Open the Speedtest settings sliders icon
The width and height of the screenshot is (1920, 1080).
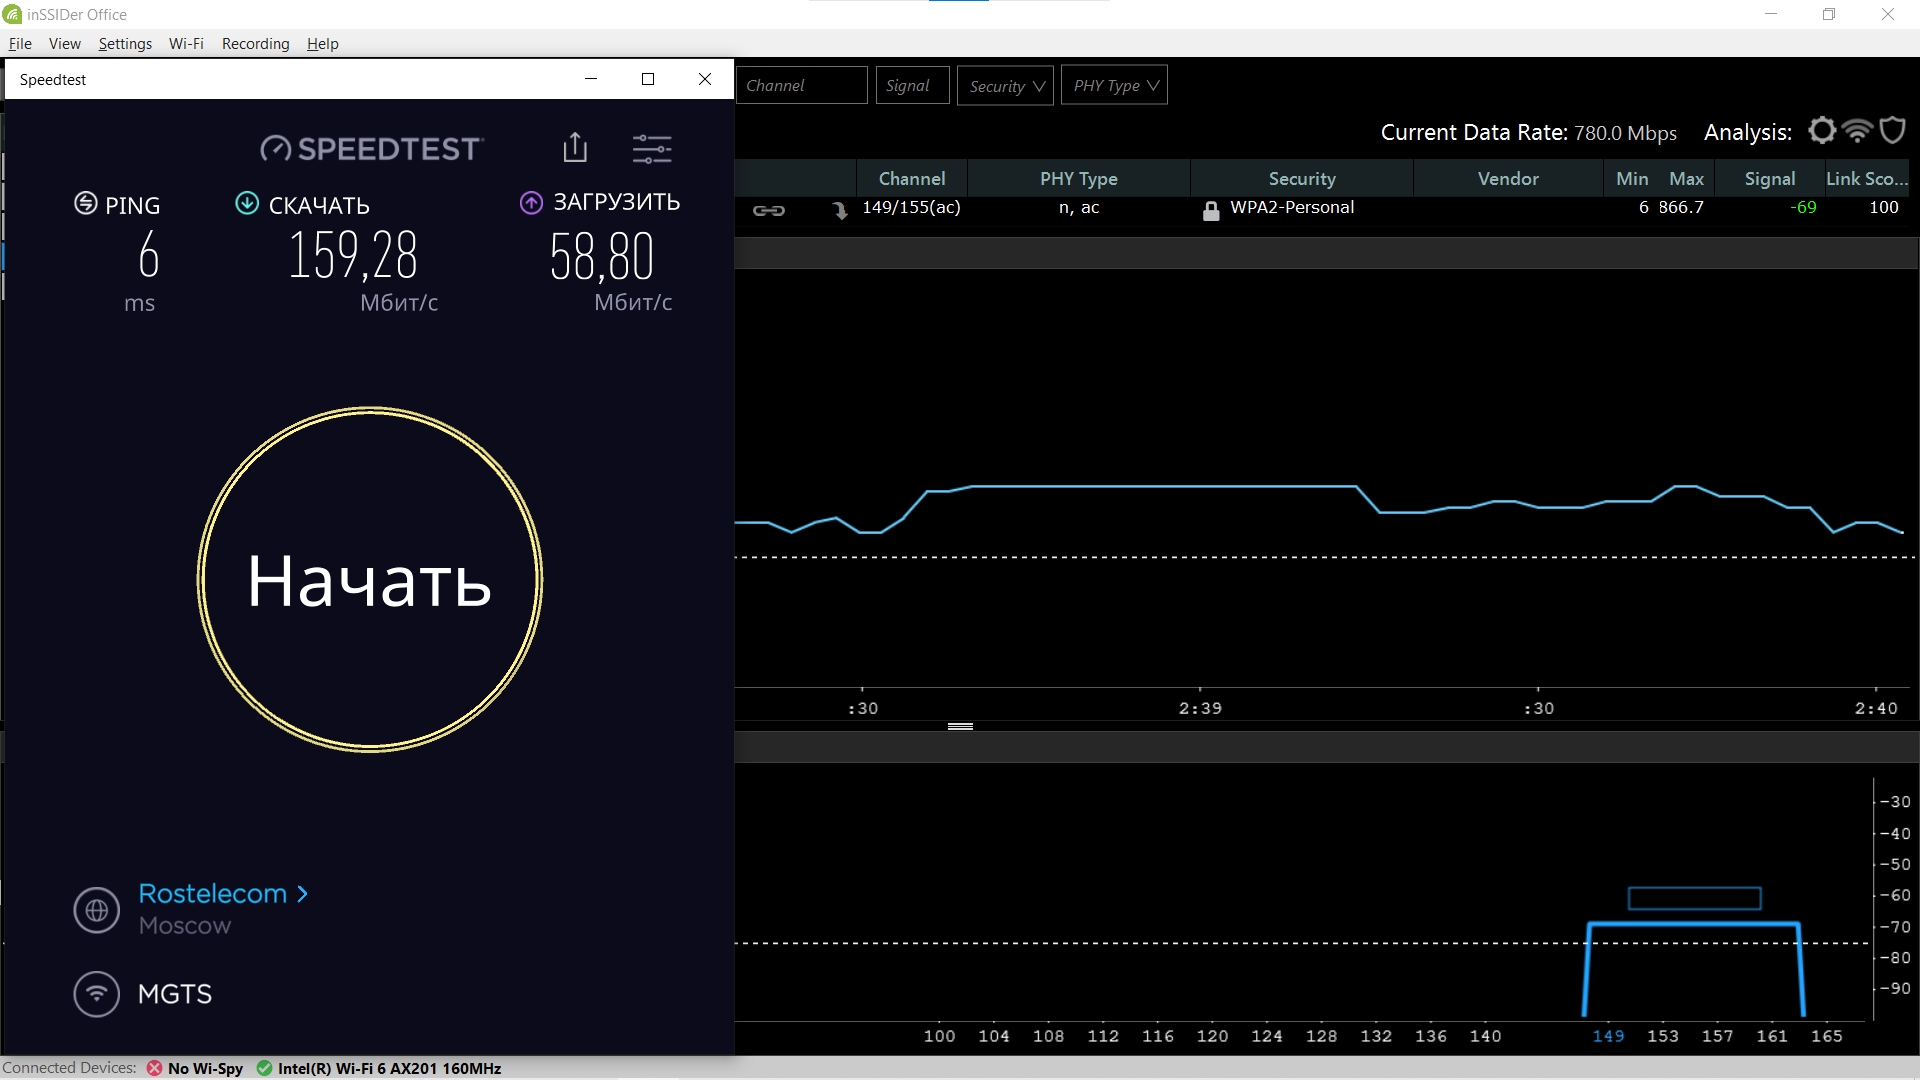(x=652, y=149)
